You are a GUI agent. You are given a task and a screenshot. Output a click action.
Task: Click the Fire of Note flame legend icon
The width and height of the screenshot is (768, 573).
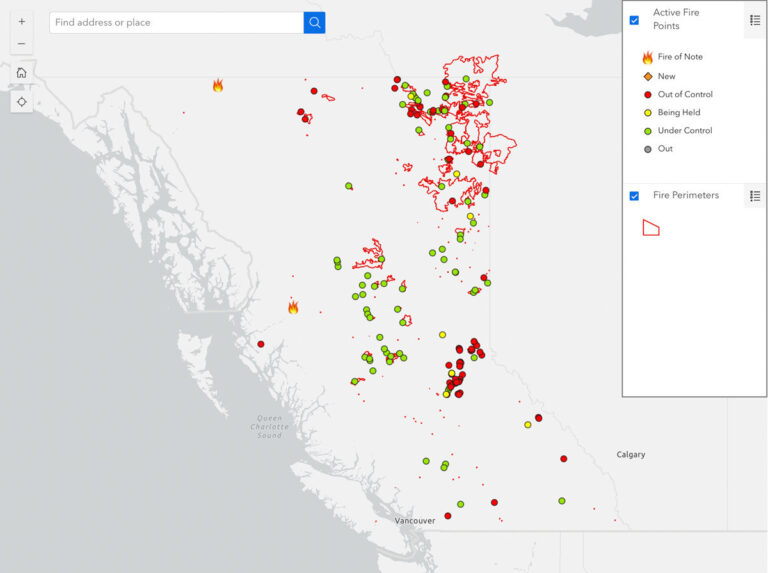(647, 58)
